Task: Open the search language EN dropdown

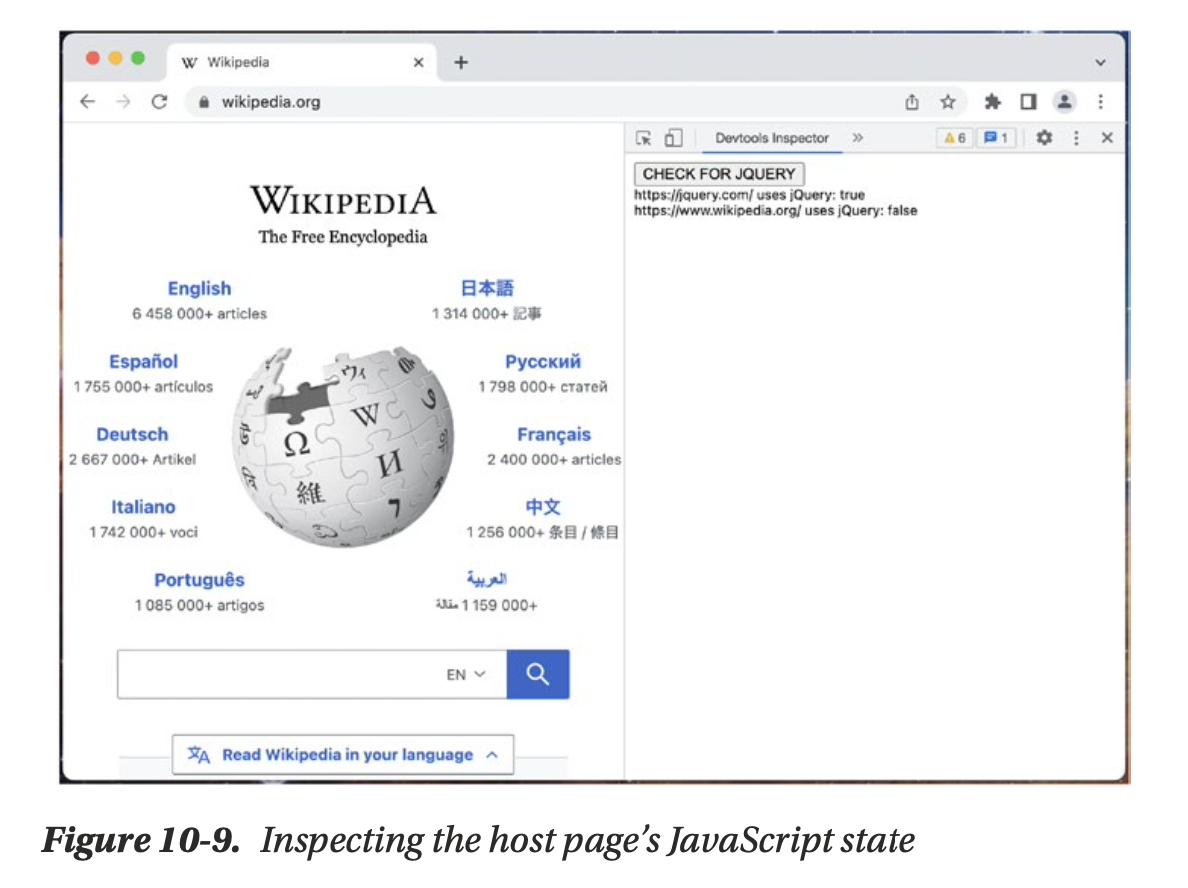Action: [x=466, y=675]
